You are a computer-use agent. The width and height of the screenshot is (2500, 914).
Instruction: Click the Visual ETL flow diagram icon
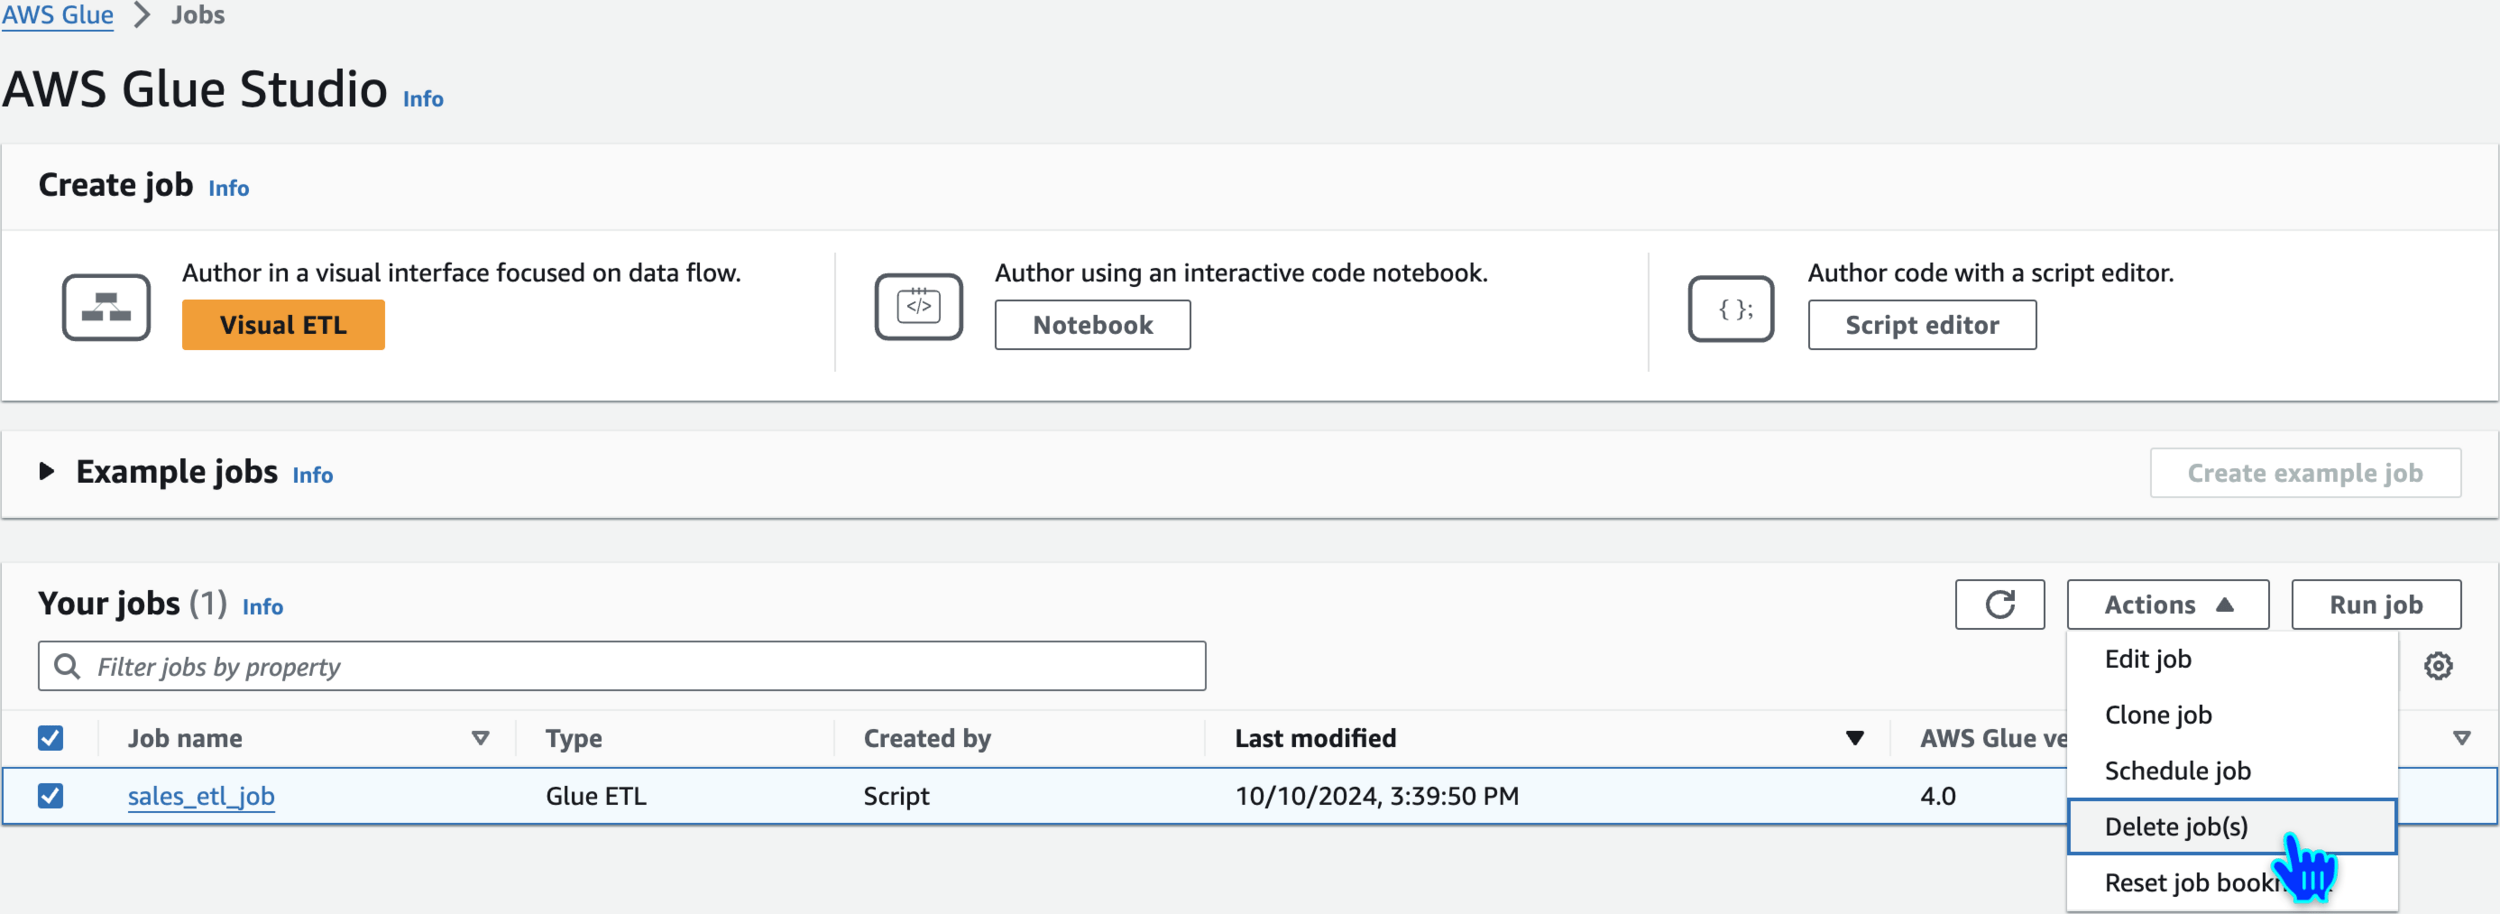pyautogui.click(x=106, y=308)
